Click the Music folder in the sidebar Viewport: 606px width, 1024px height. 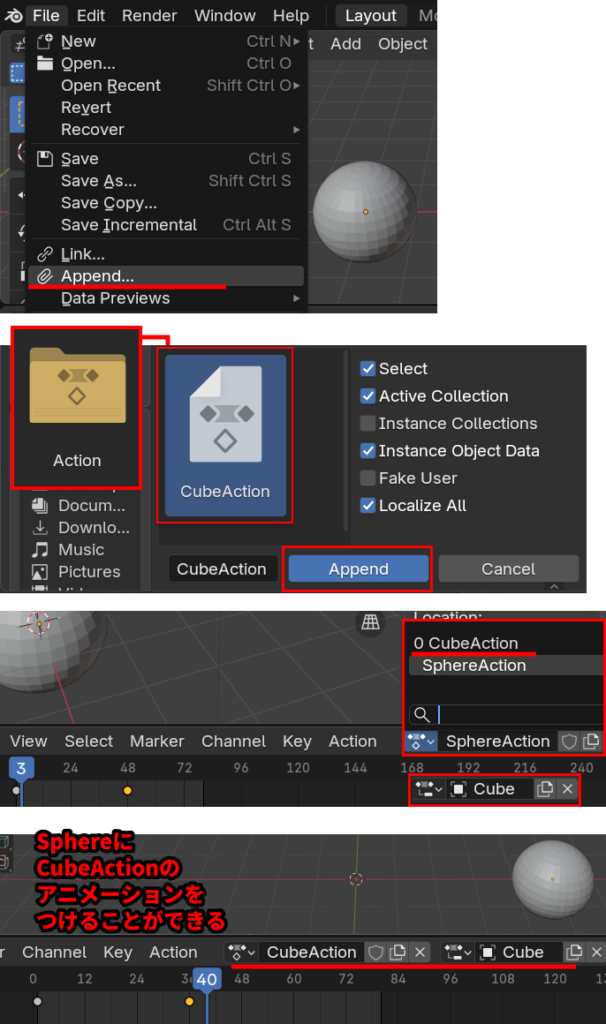(80, 549)
